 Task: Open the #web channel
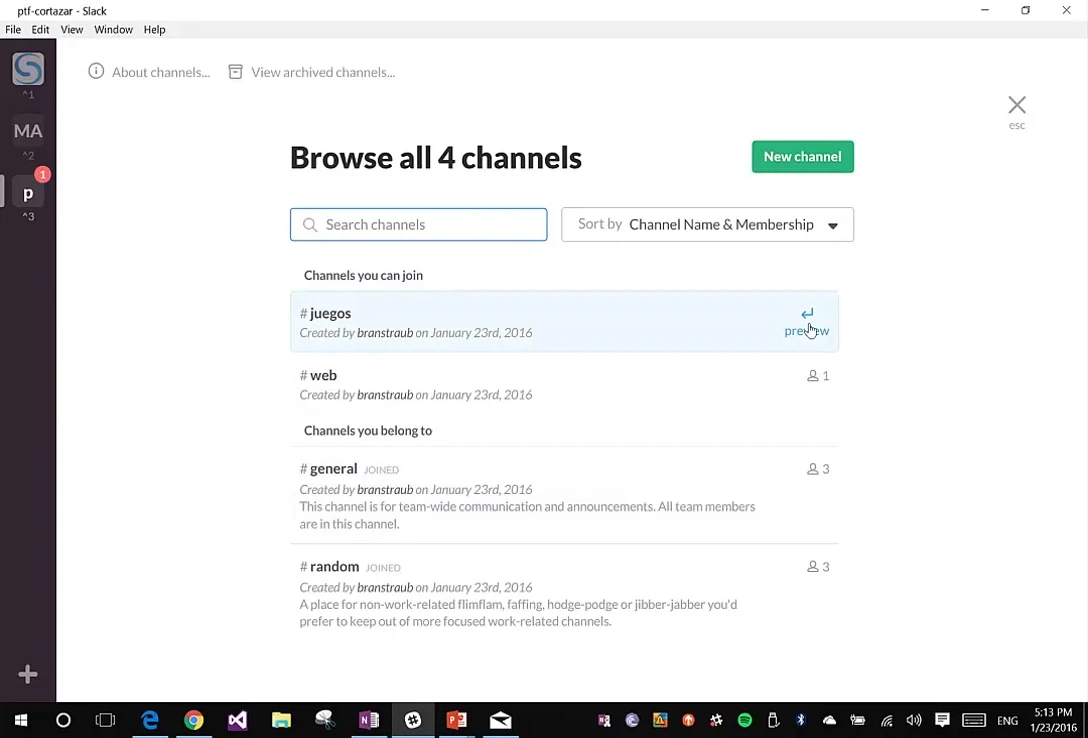coord(564,384)
